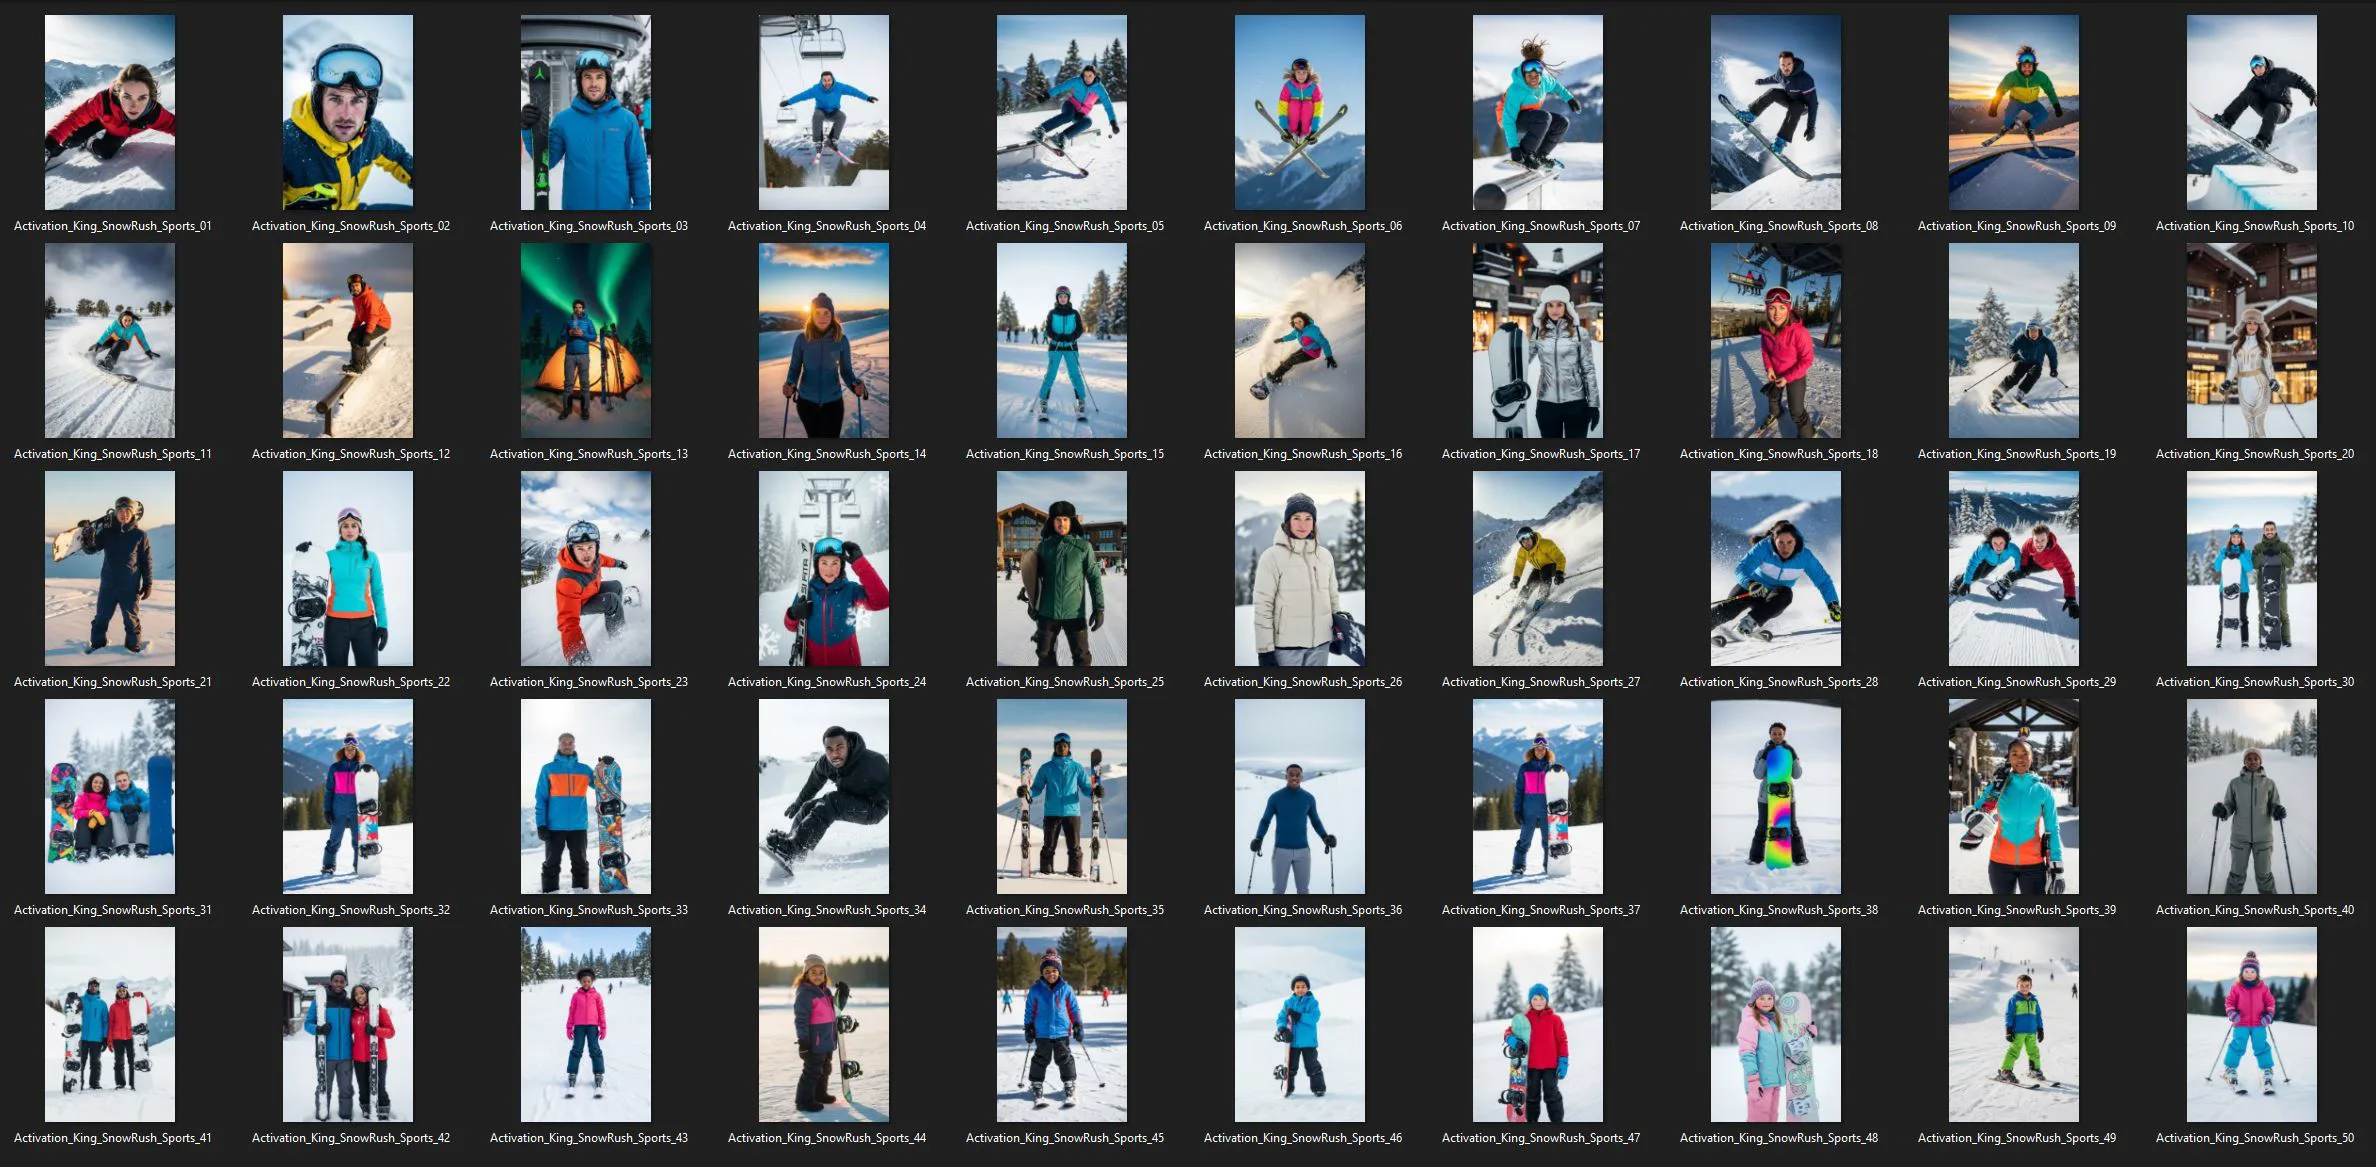
Task: Click the three friends sitting photo Sports_31
Action: coord(110,796)
